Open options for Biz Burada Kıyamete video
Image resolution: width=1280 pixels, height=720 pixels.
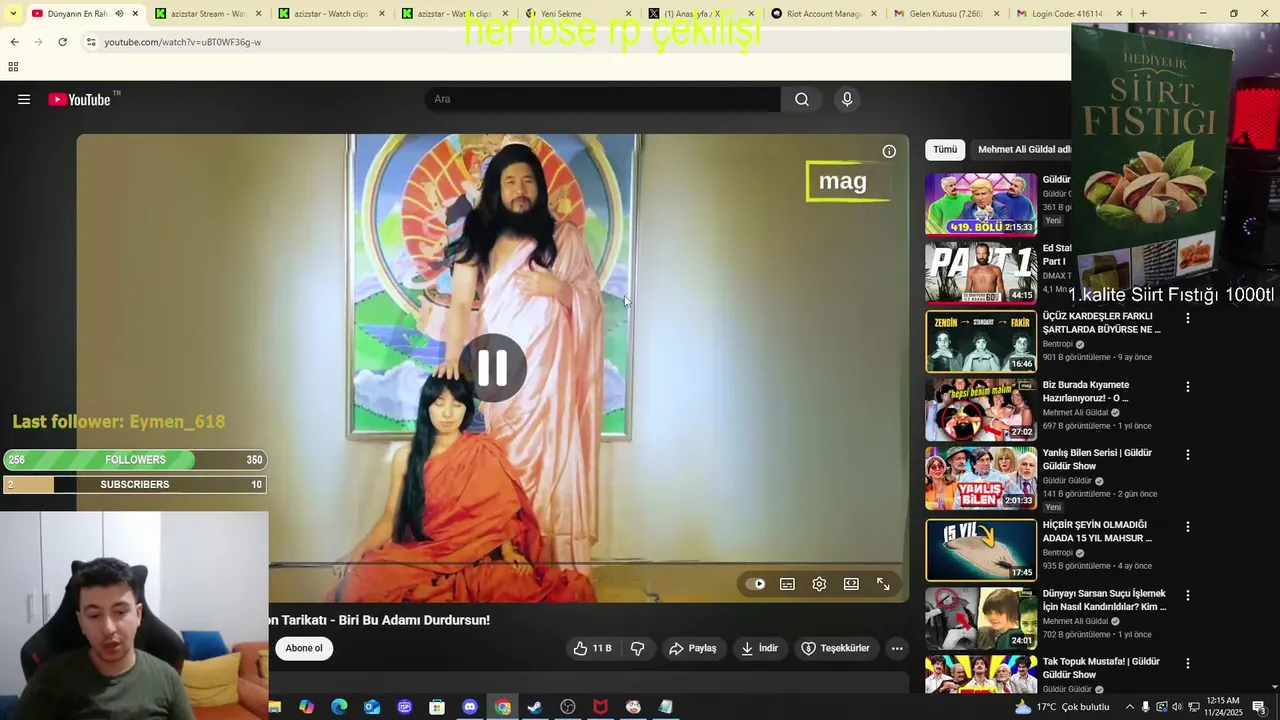1188,386
